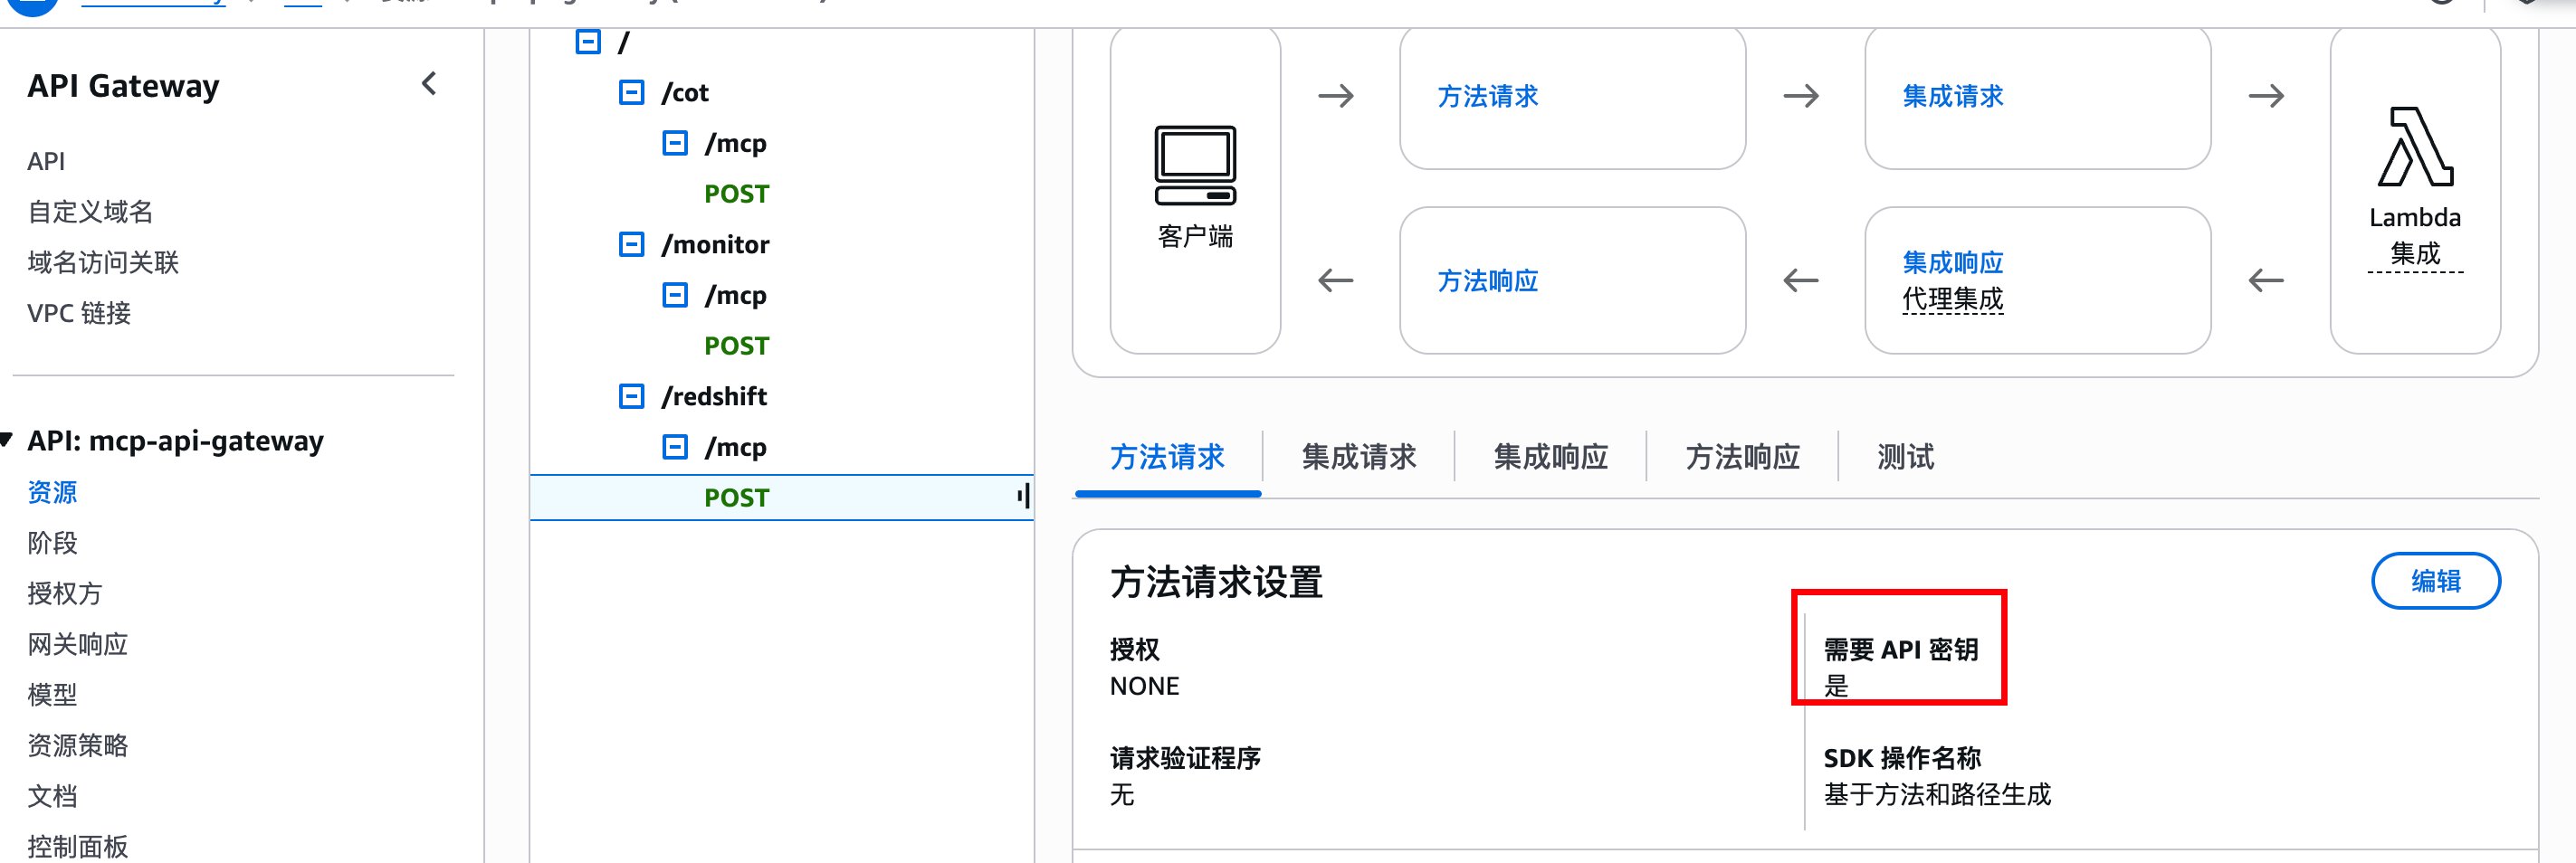Open 授权方 in the side navigation
Image resolution: width=2576 pixels, height=863 pixels.
pyautogui.click(x=65, y=593)
